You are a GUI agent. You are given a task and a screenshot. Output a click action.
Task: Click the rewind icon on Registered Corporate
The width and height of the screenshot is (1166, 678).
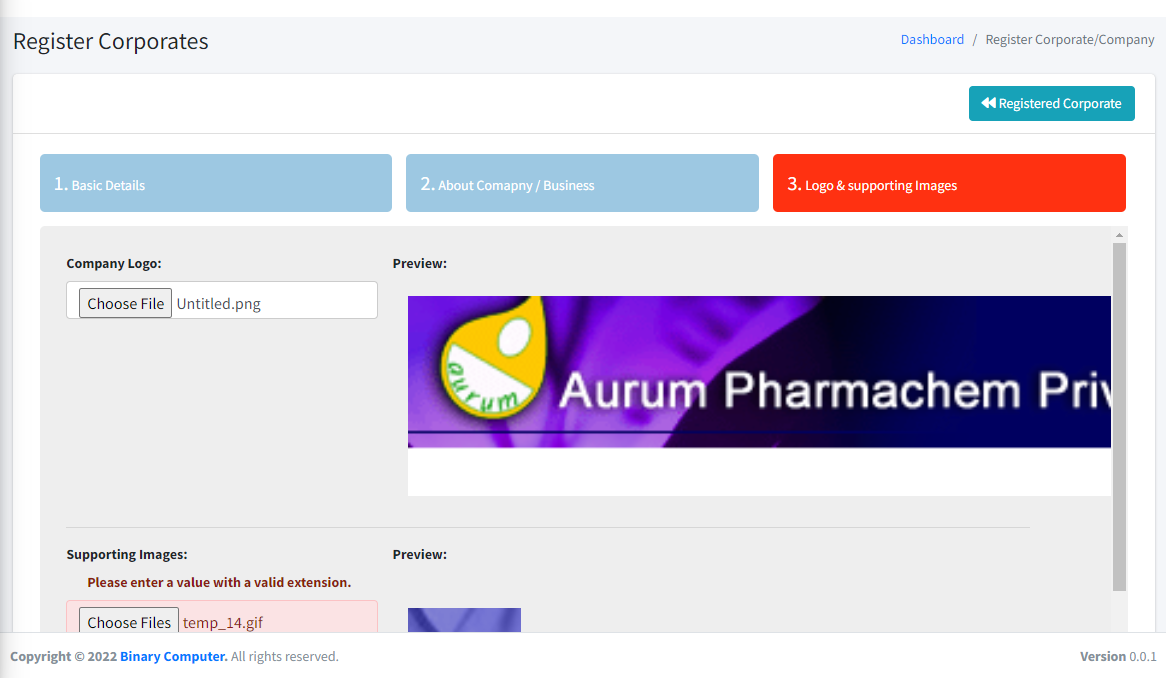[x=988, y=103]
